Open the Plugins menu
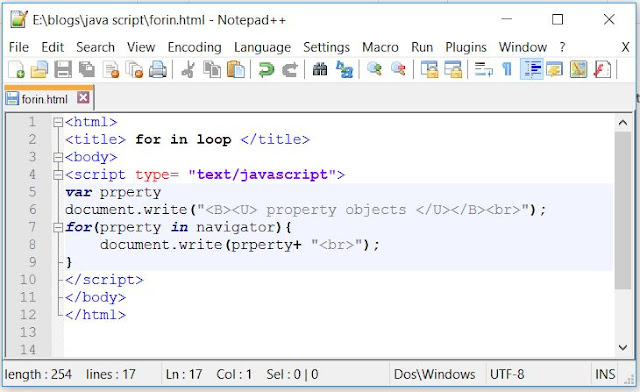 [x=466, y=47]
